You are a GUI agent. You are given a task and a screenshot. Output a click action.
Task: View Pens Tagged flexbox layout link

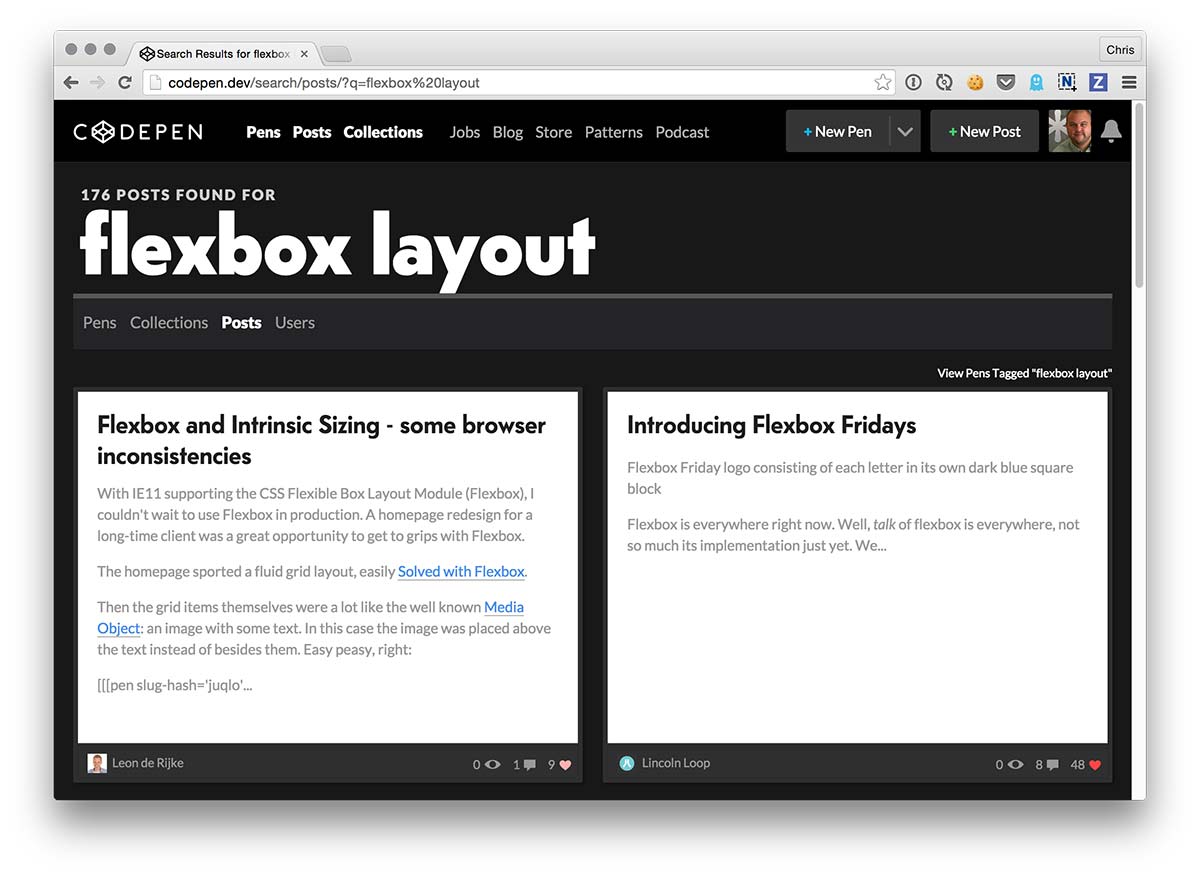point(1024,373)
